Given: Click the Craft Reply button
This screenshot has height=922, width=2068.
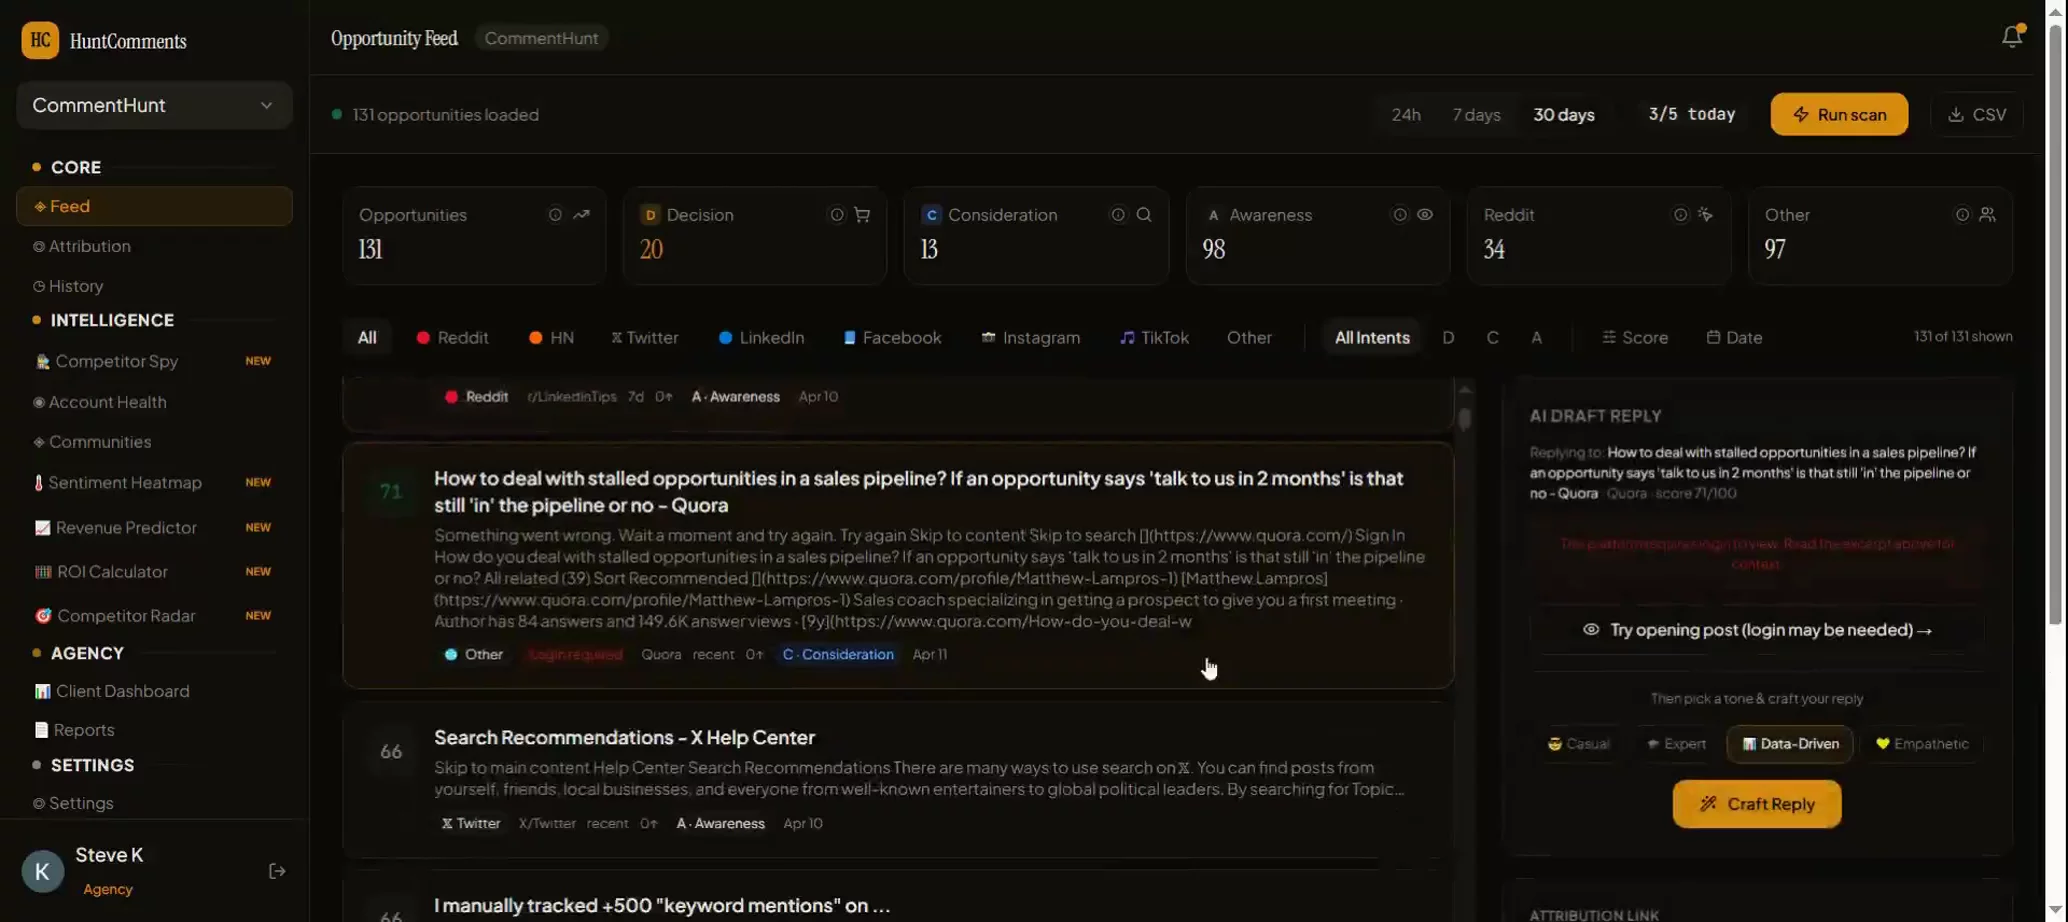Looking at the screenshot, I should [1757, 804].
